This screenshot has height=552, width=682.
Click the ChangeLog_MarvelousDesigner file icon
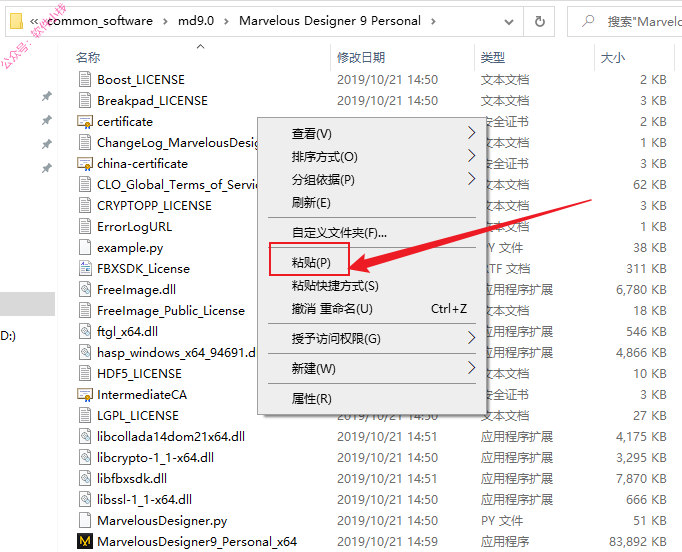(x=85, y=143)
